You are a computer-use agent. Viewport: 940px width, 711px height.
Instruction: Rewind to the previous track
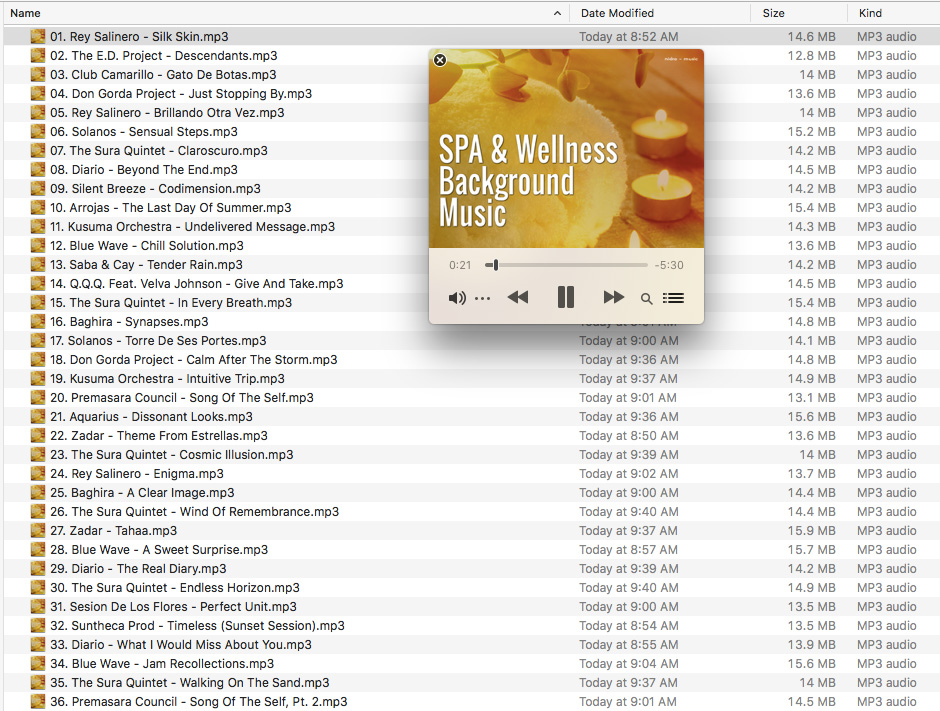pyautogui.click(x=518, y=297)
